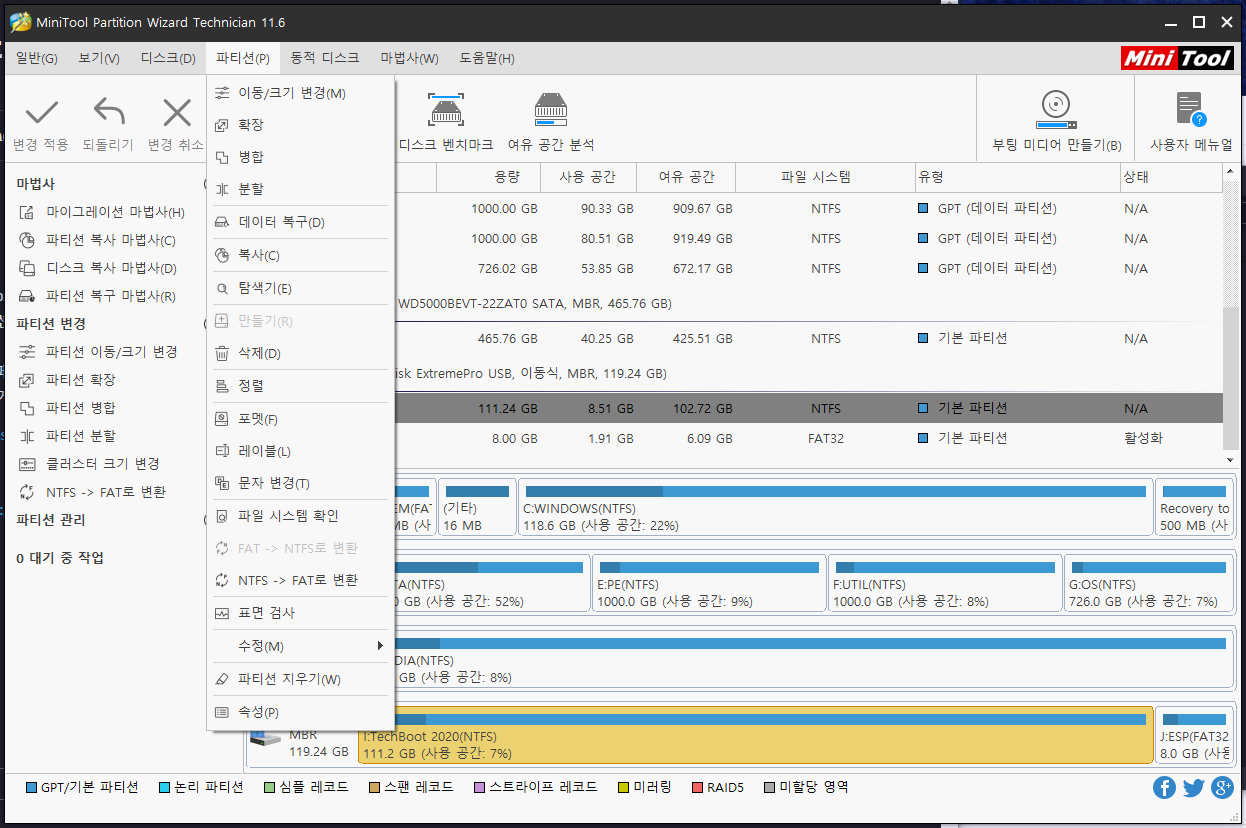Select the 465.76 GB NTFS partition row

(808, 339)
